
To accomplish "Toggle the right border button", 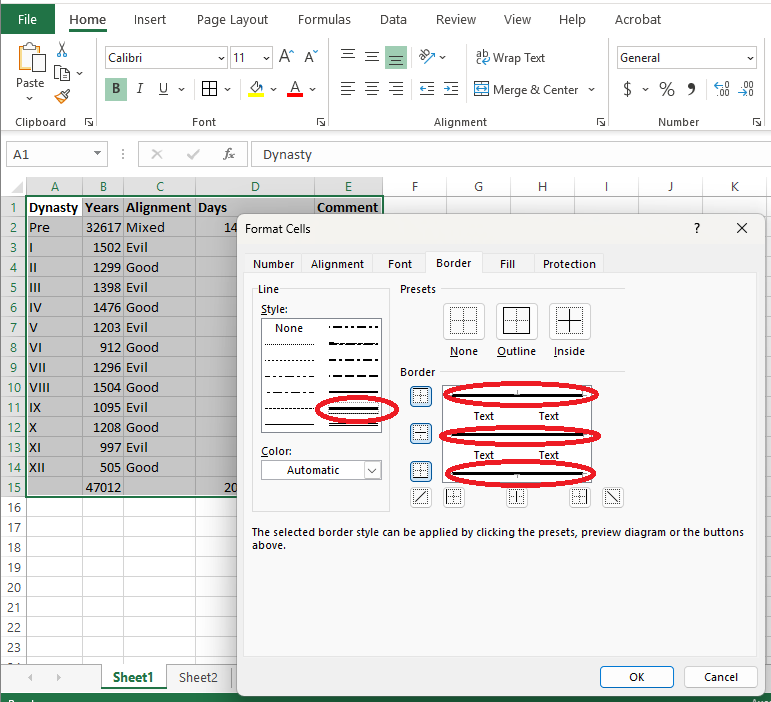I will [580, 497].
